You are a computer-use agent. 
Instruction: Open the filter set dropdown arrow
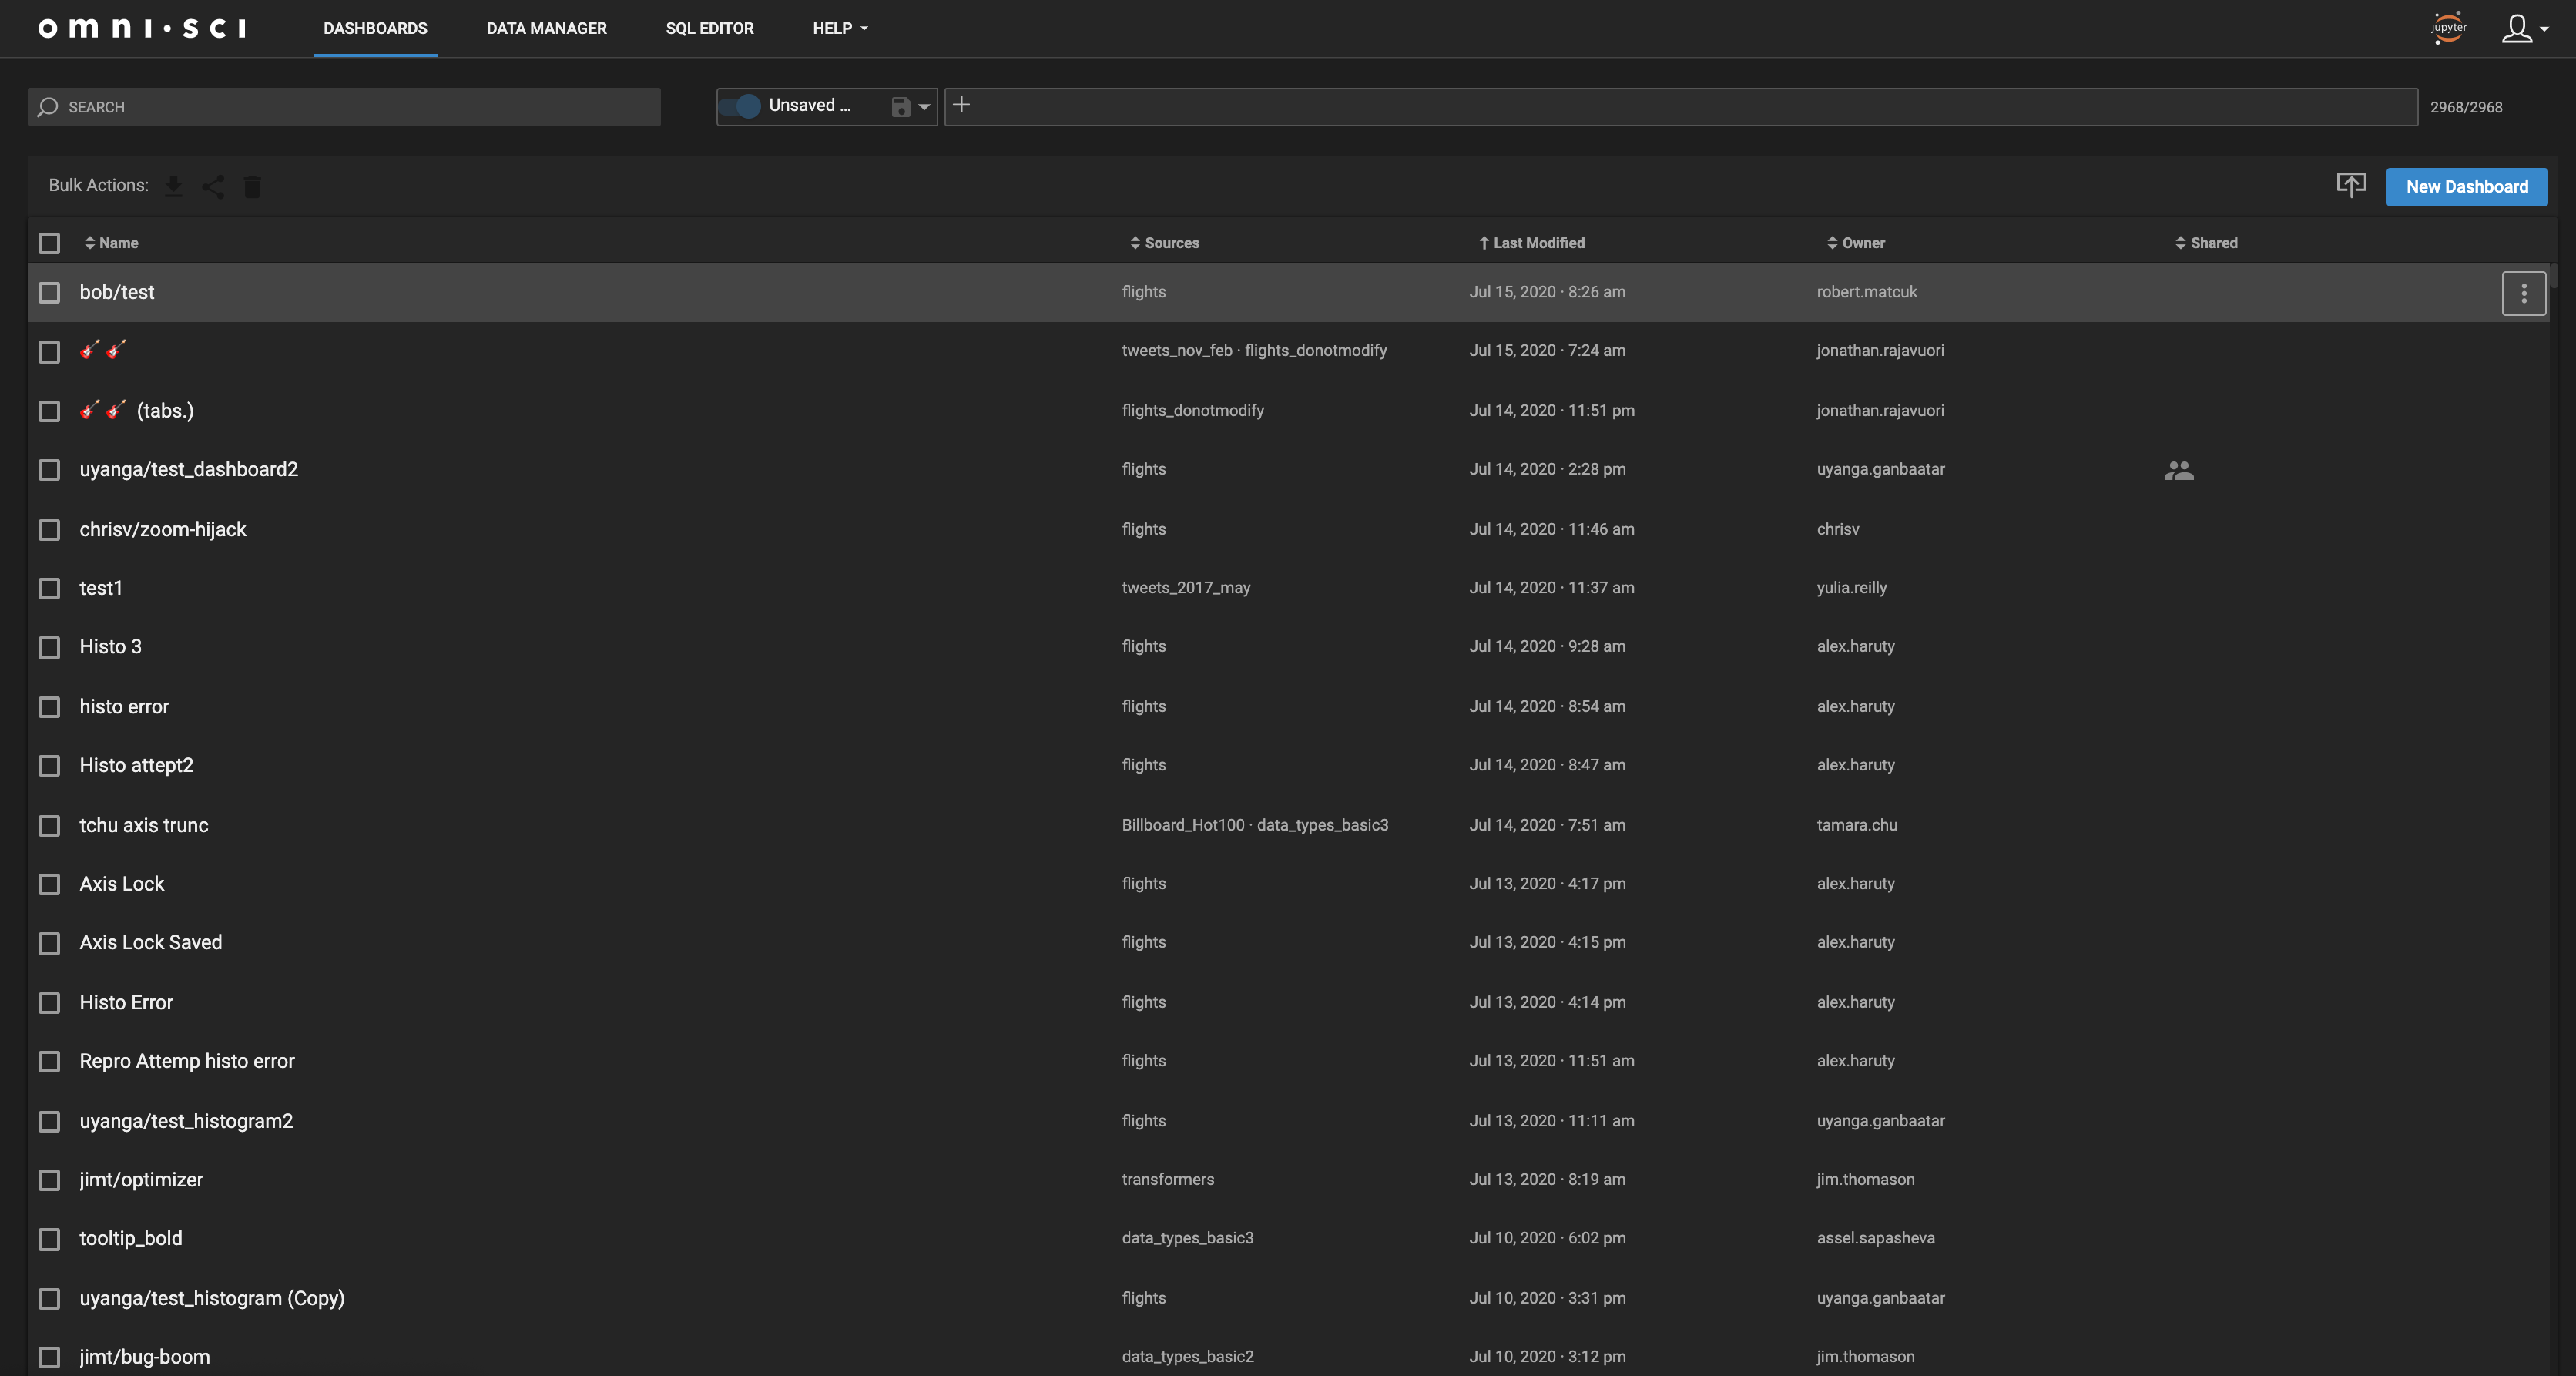tap(924, 107)
